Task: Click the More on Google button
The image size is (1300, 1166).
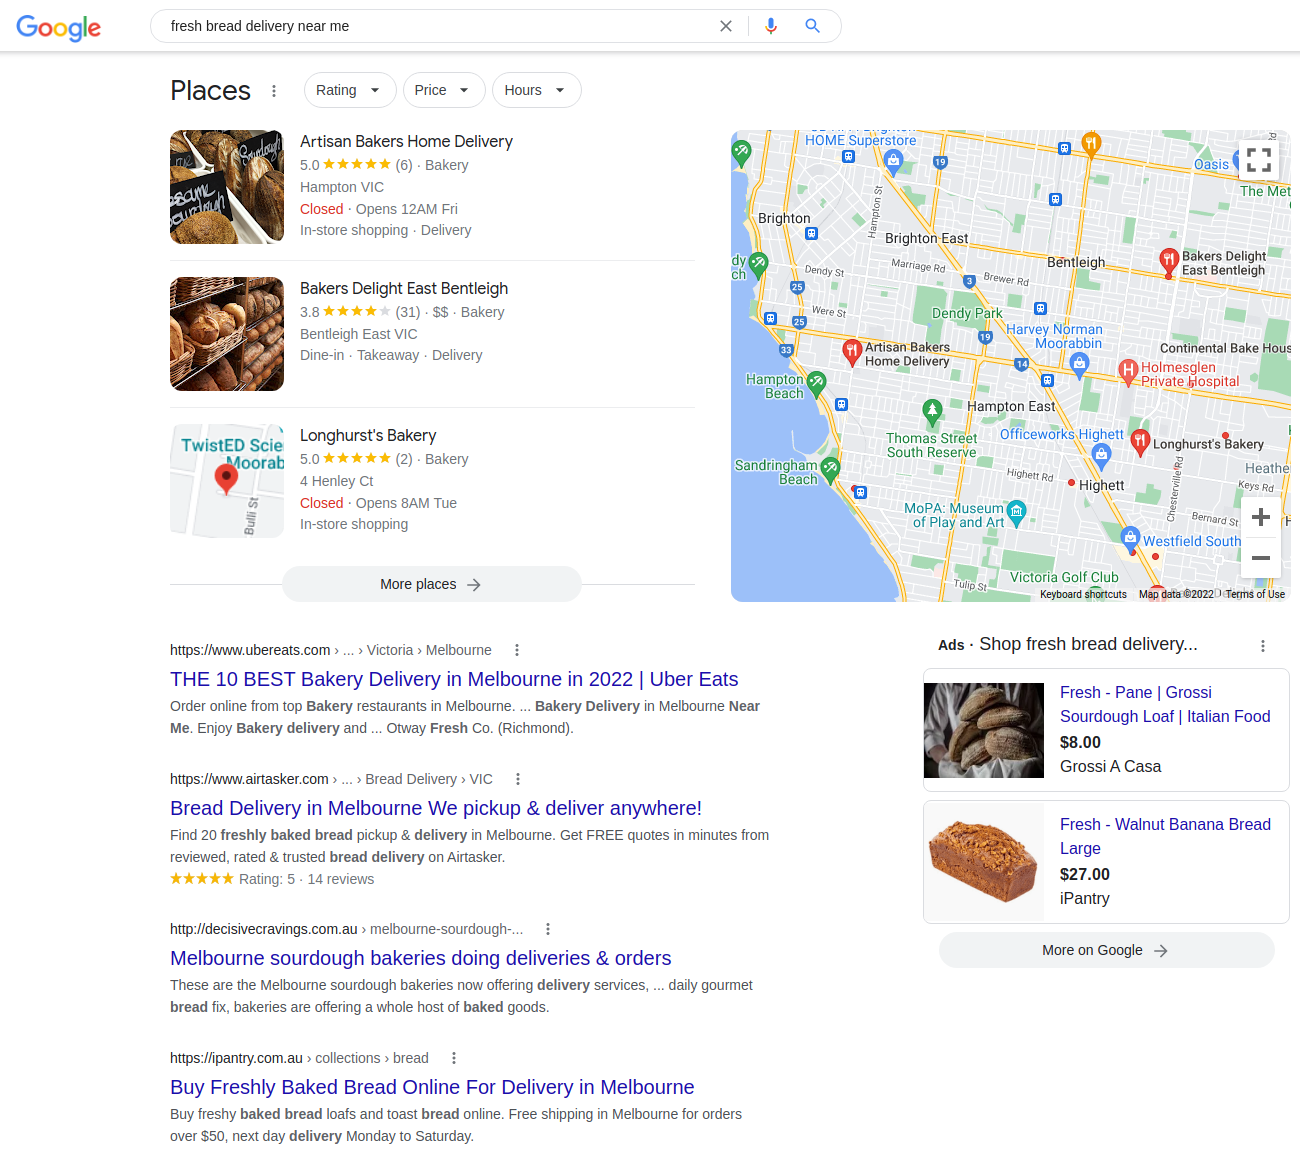Action: [1105, 950]
